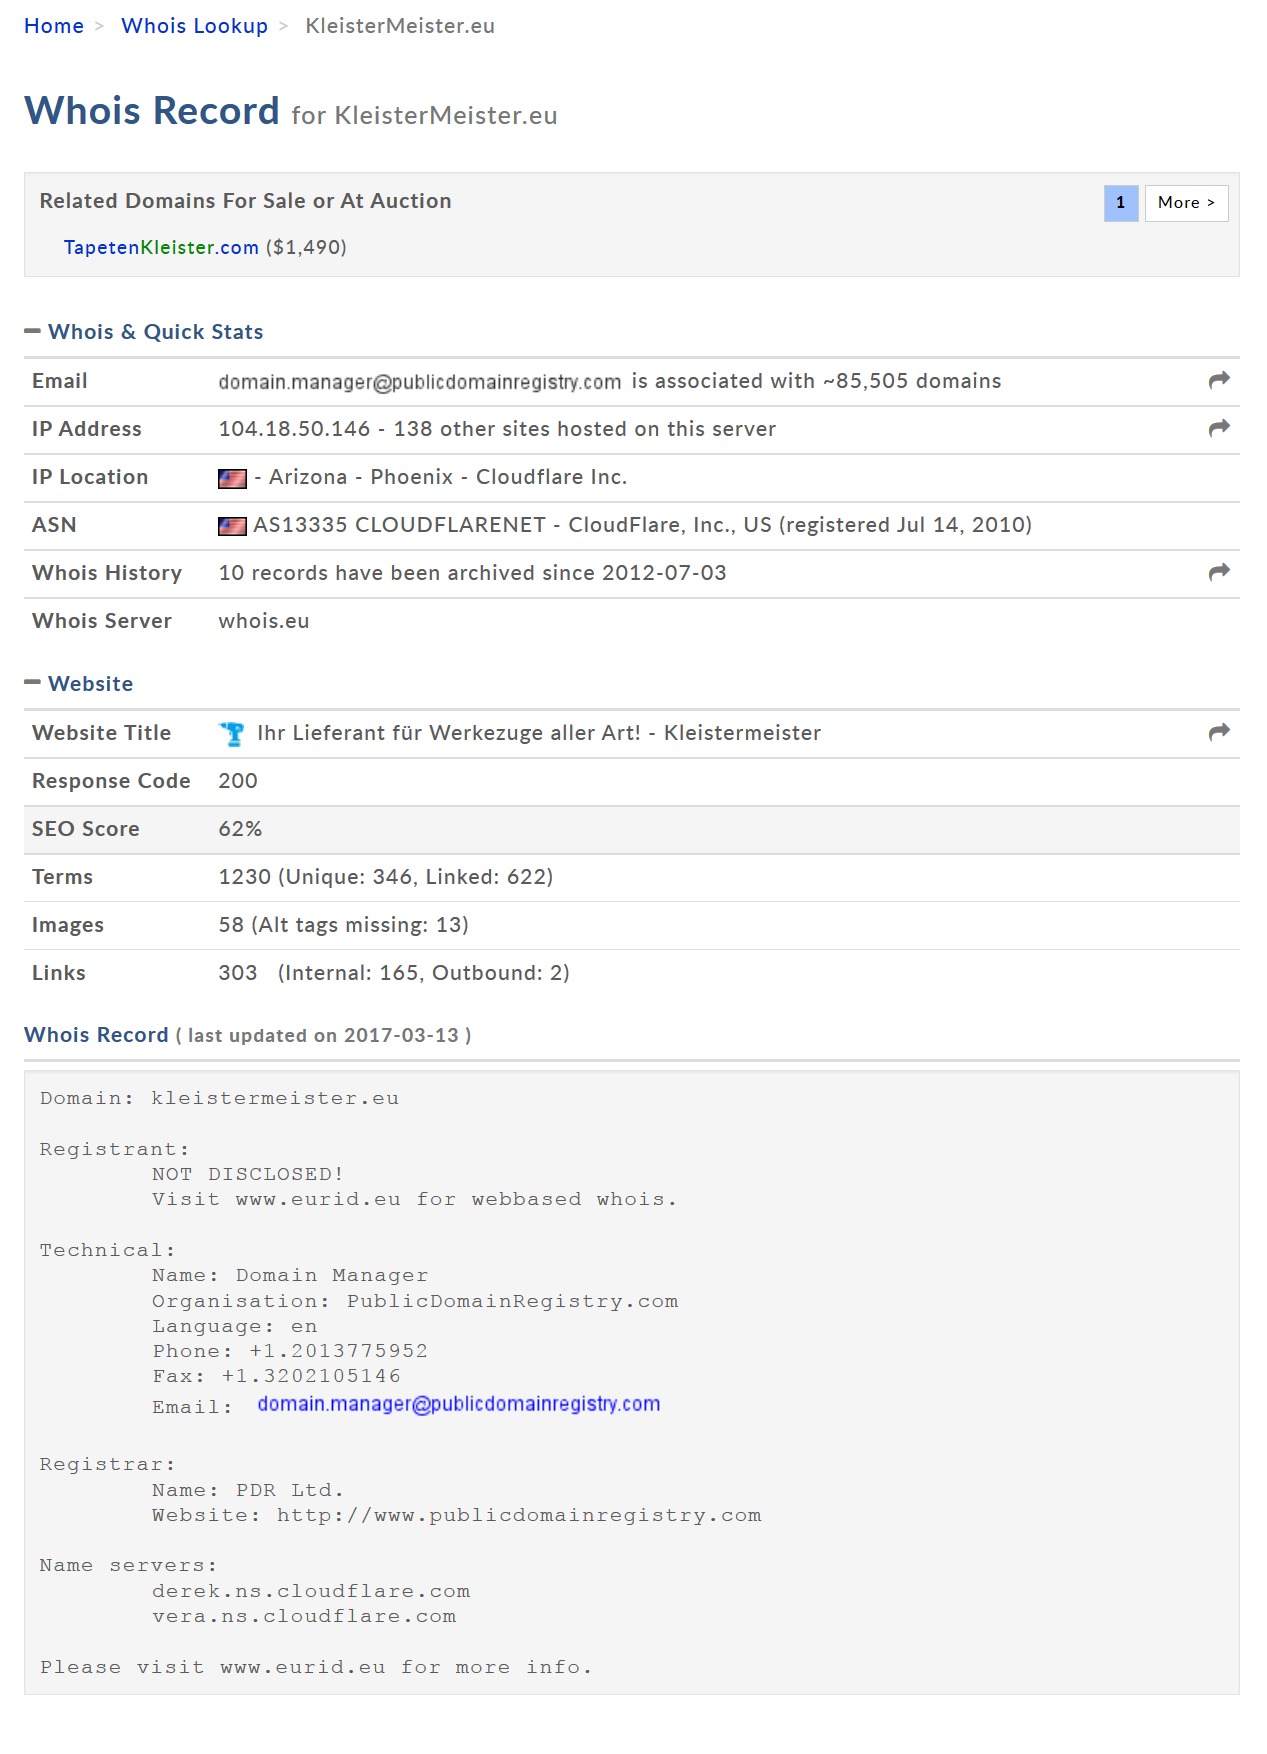This screenshot has width=1267, height=1754.
Task: Click name server vera.ns.cloudflare.com
Action: tap(304, 1616)
